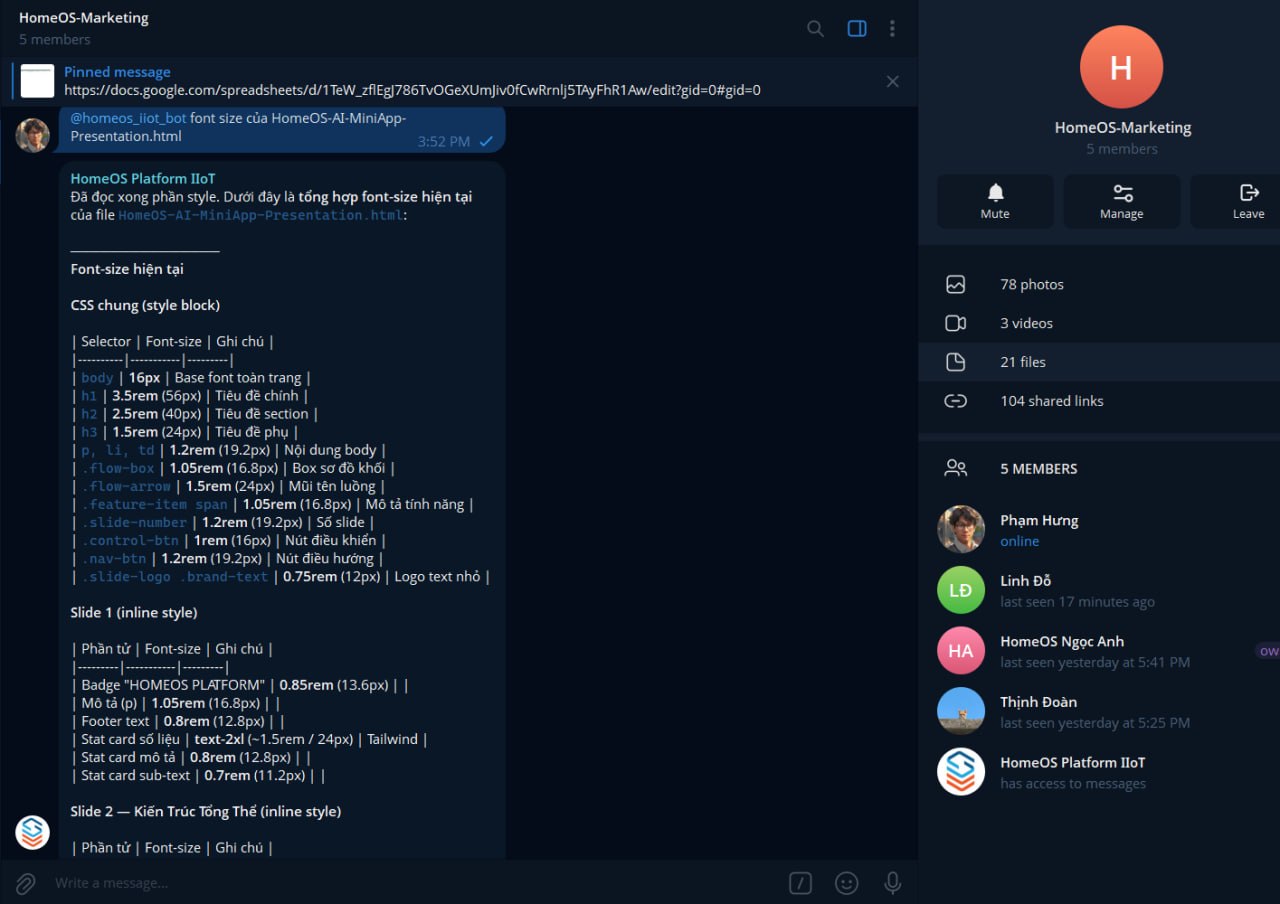The image size is (1280, 904).
Task: Open sender avatar beside the font size question
Action: (33, 135)
